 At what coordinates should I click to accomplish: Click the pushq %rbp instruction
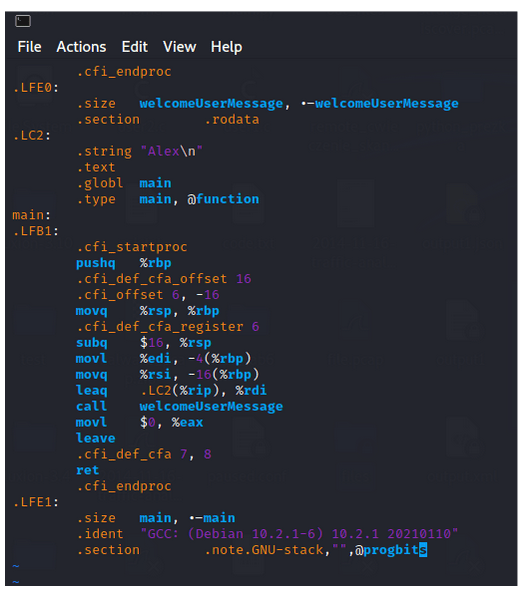(124, 263)
